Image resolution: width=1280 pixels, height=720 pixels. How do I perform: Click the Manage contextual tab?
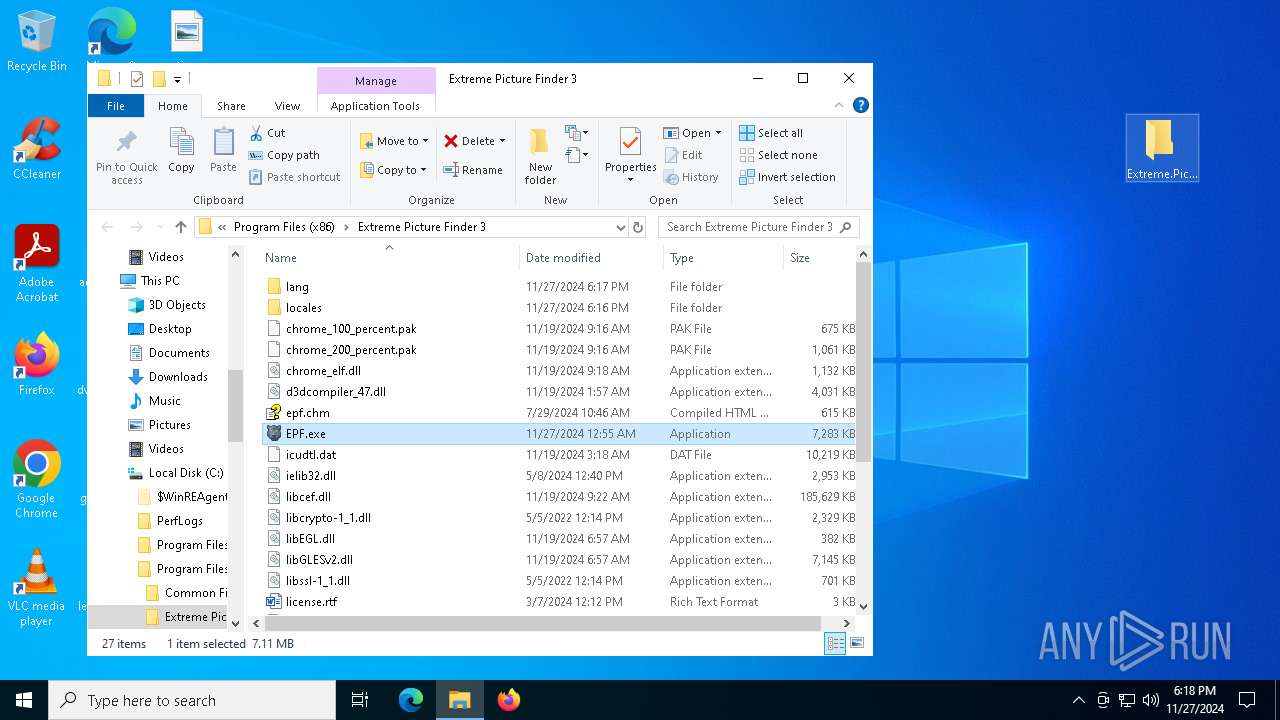376,81
